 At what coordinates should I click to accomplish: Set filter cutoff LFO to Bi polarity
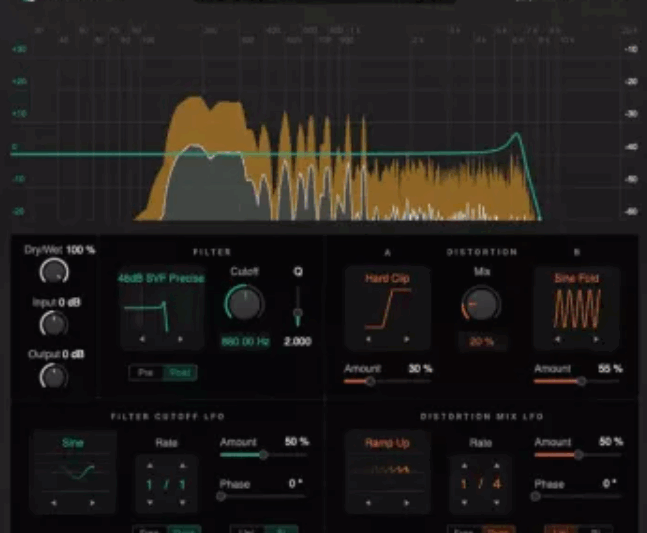click(281, 530)
